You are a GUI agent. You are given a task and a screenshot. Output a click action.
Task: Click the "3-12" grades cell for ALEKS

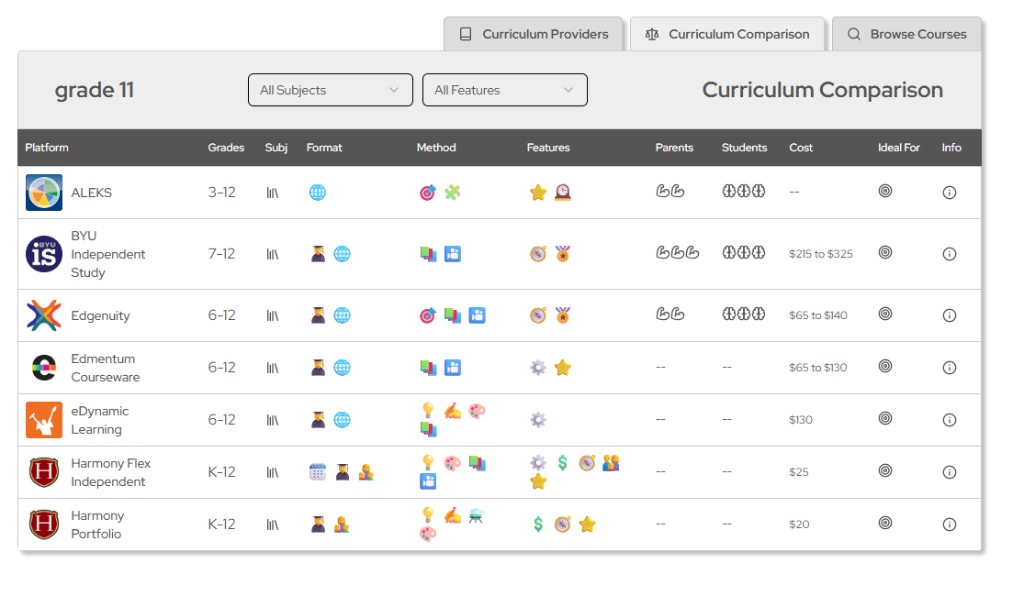[221, 193]
